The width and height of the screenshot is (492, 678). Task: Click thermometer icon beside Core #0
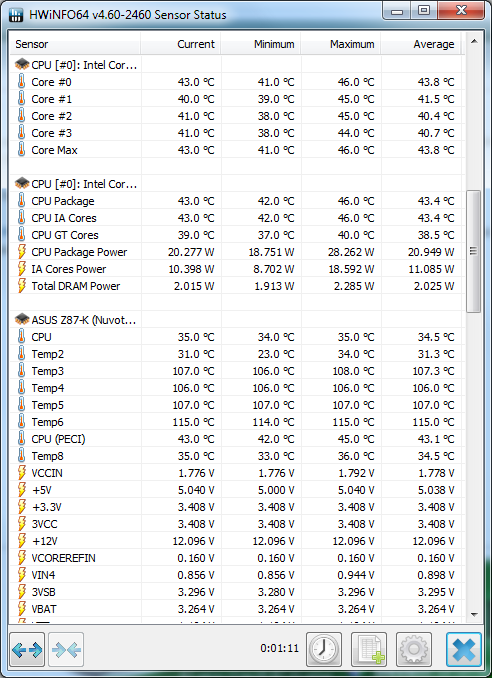point(22,82)
